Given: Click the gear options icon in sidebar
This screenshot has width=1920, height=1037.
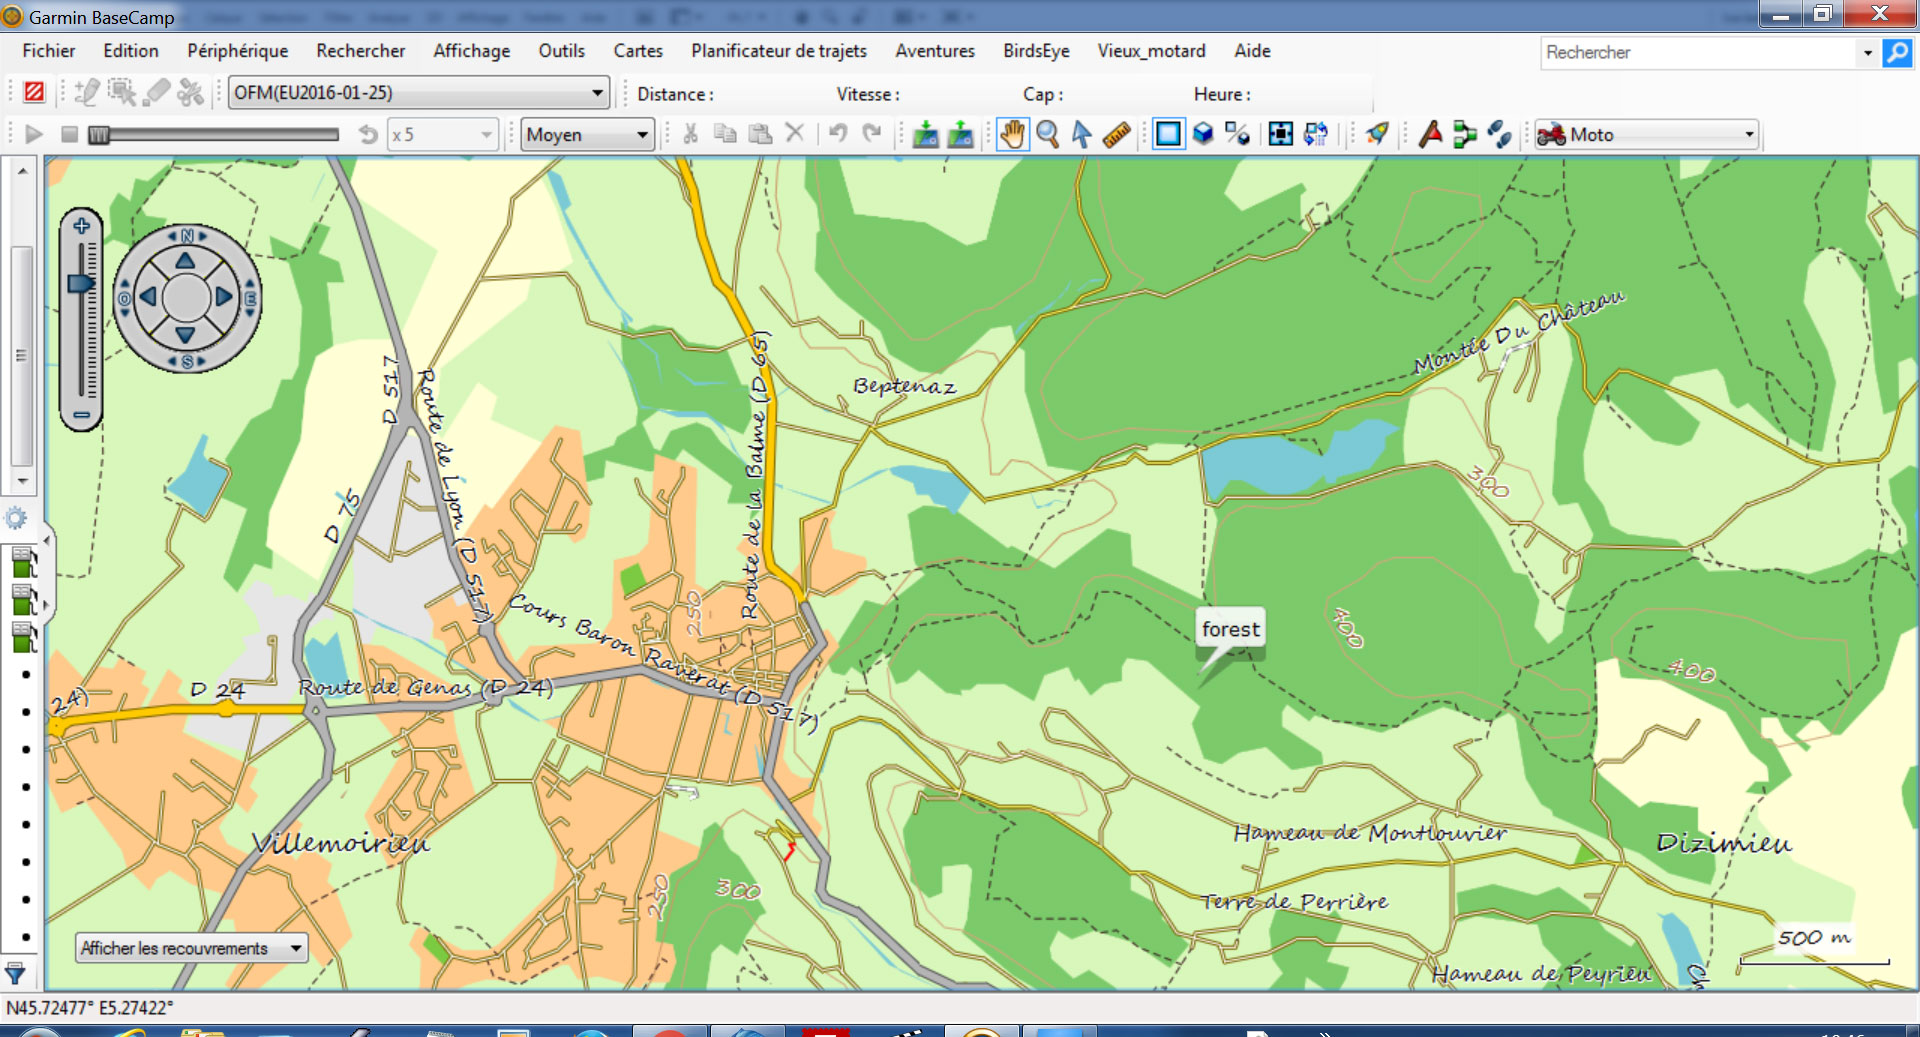Looking at the screenshot, I should 16,518.
